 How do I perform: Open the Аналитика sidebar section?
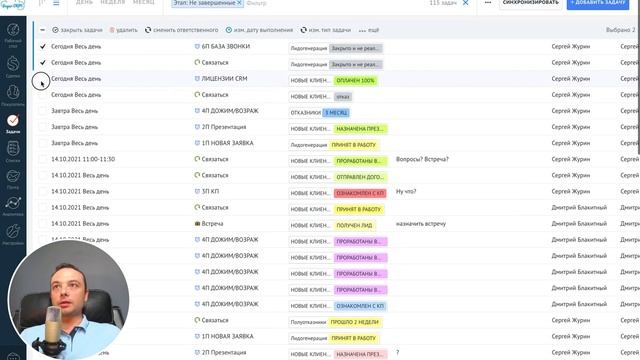[x=13, y=206]
